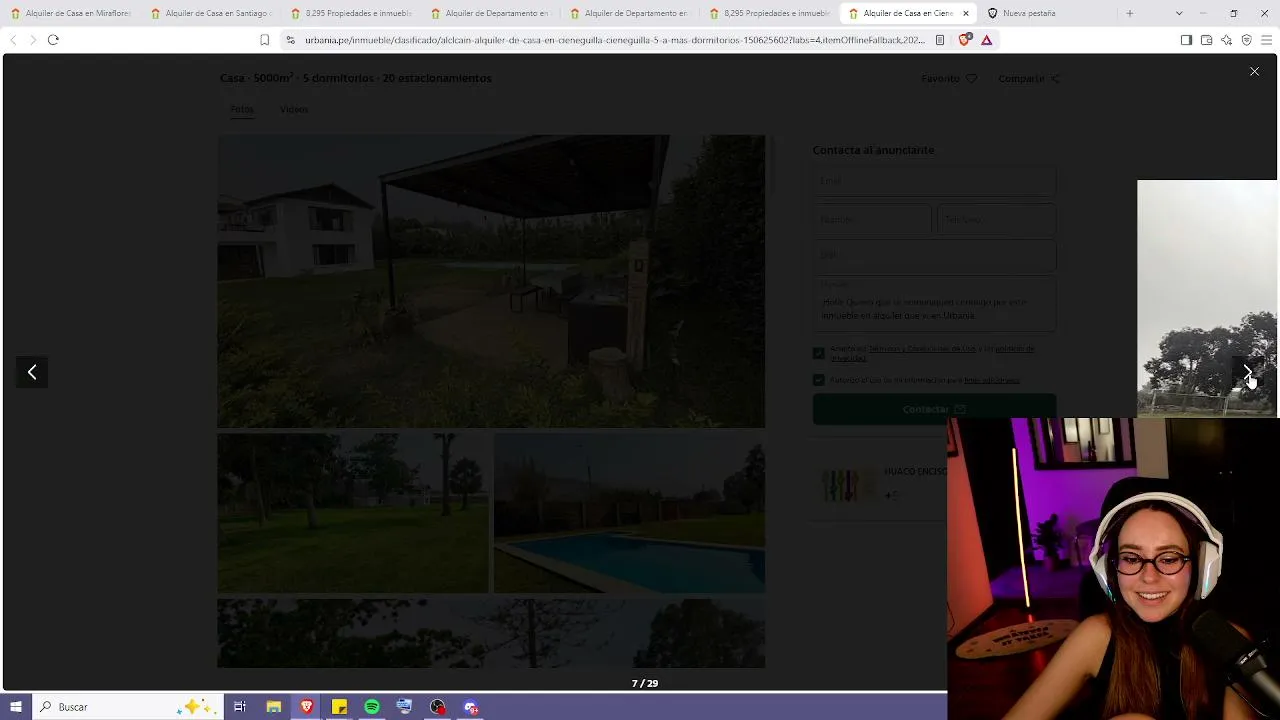Switch to the first 8,295 Propiedades tab
This screenshot has height=720, width=1280.
pyautogui.click(x=350, y=13)
